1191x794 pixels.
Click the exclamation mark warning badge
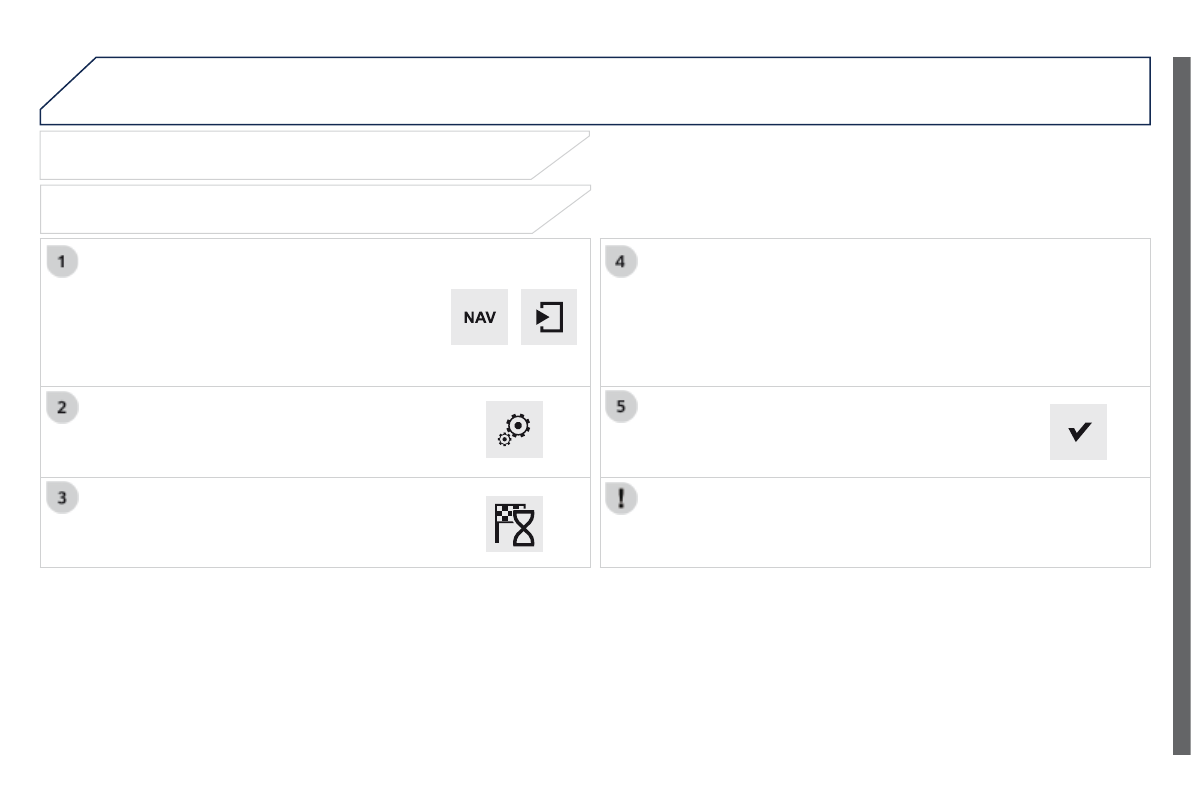pyautogui.click(x=622, y=498)
